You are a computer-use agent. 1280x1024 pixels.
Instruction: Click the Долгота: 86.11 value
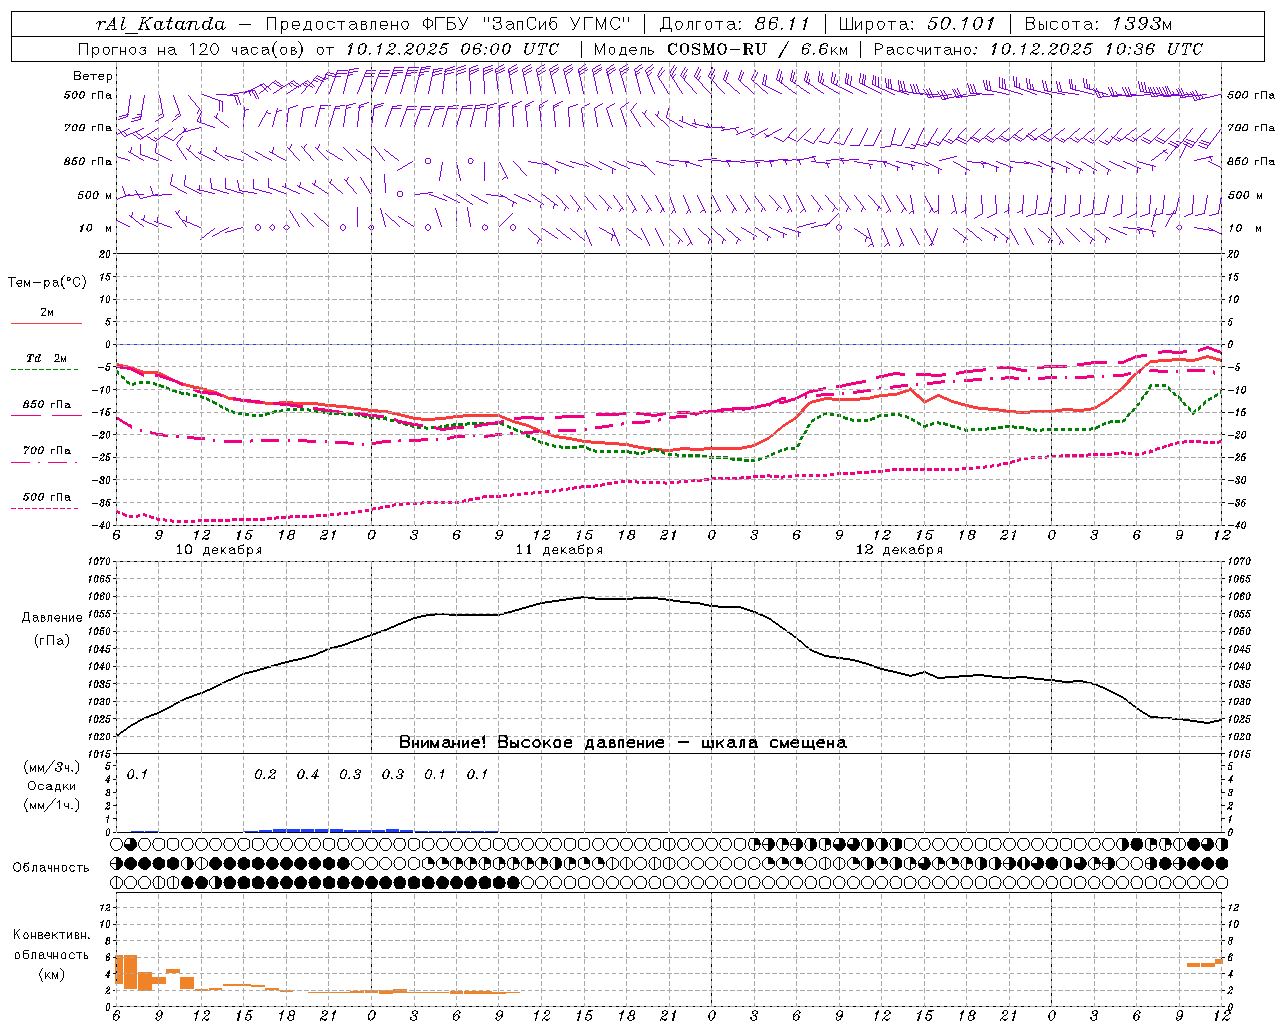click(x=734, y=24)
